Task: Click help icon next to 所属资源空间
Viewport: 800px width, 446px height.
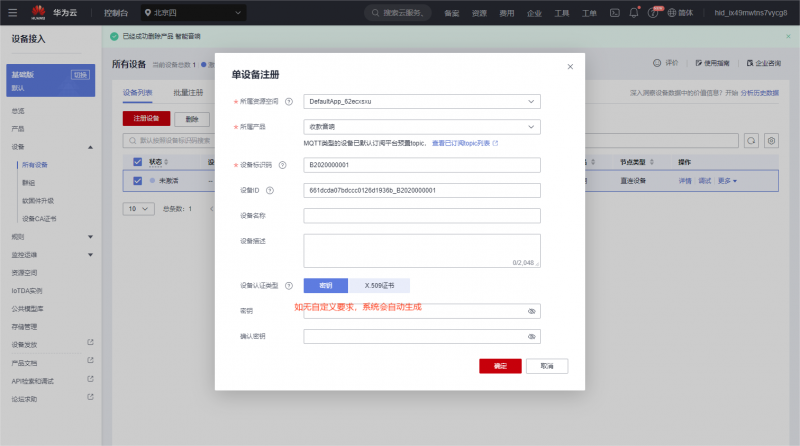Action: (289, 101)
